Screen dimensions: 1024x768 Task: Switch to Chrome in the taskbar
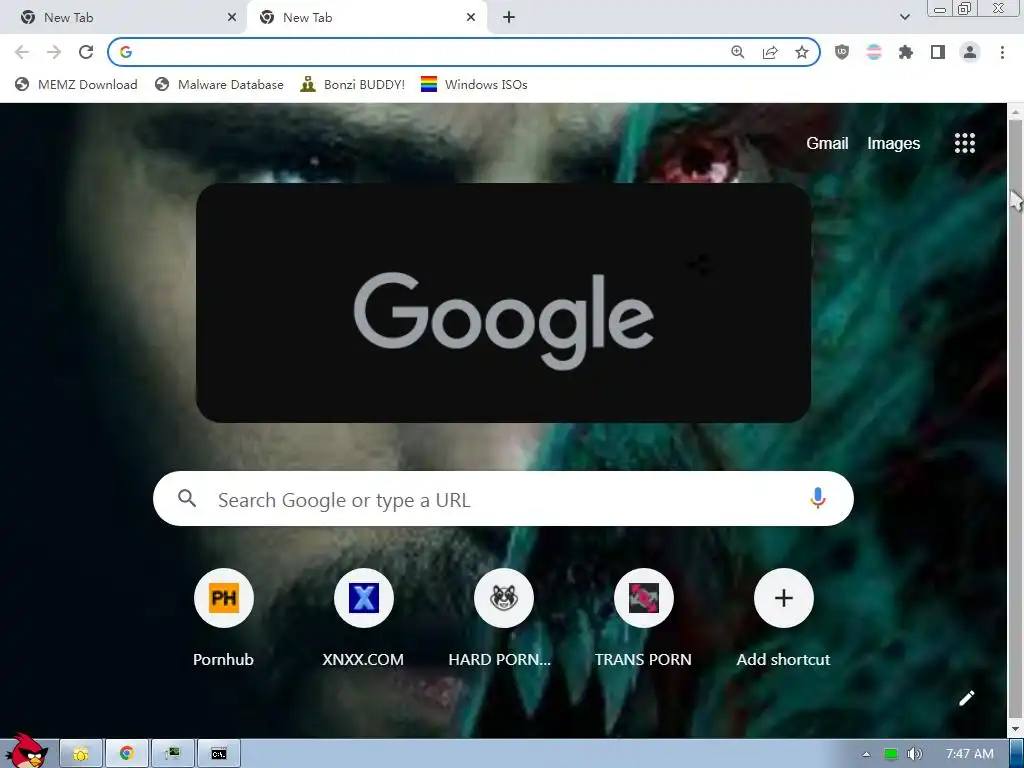click(x=127, y=754)
